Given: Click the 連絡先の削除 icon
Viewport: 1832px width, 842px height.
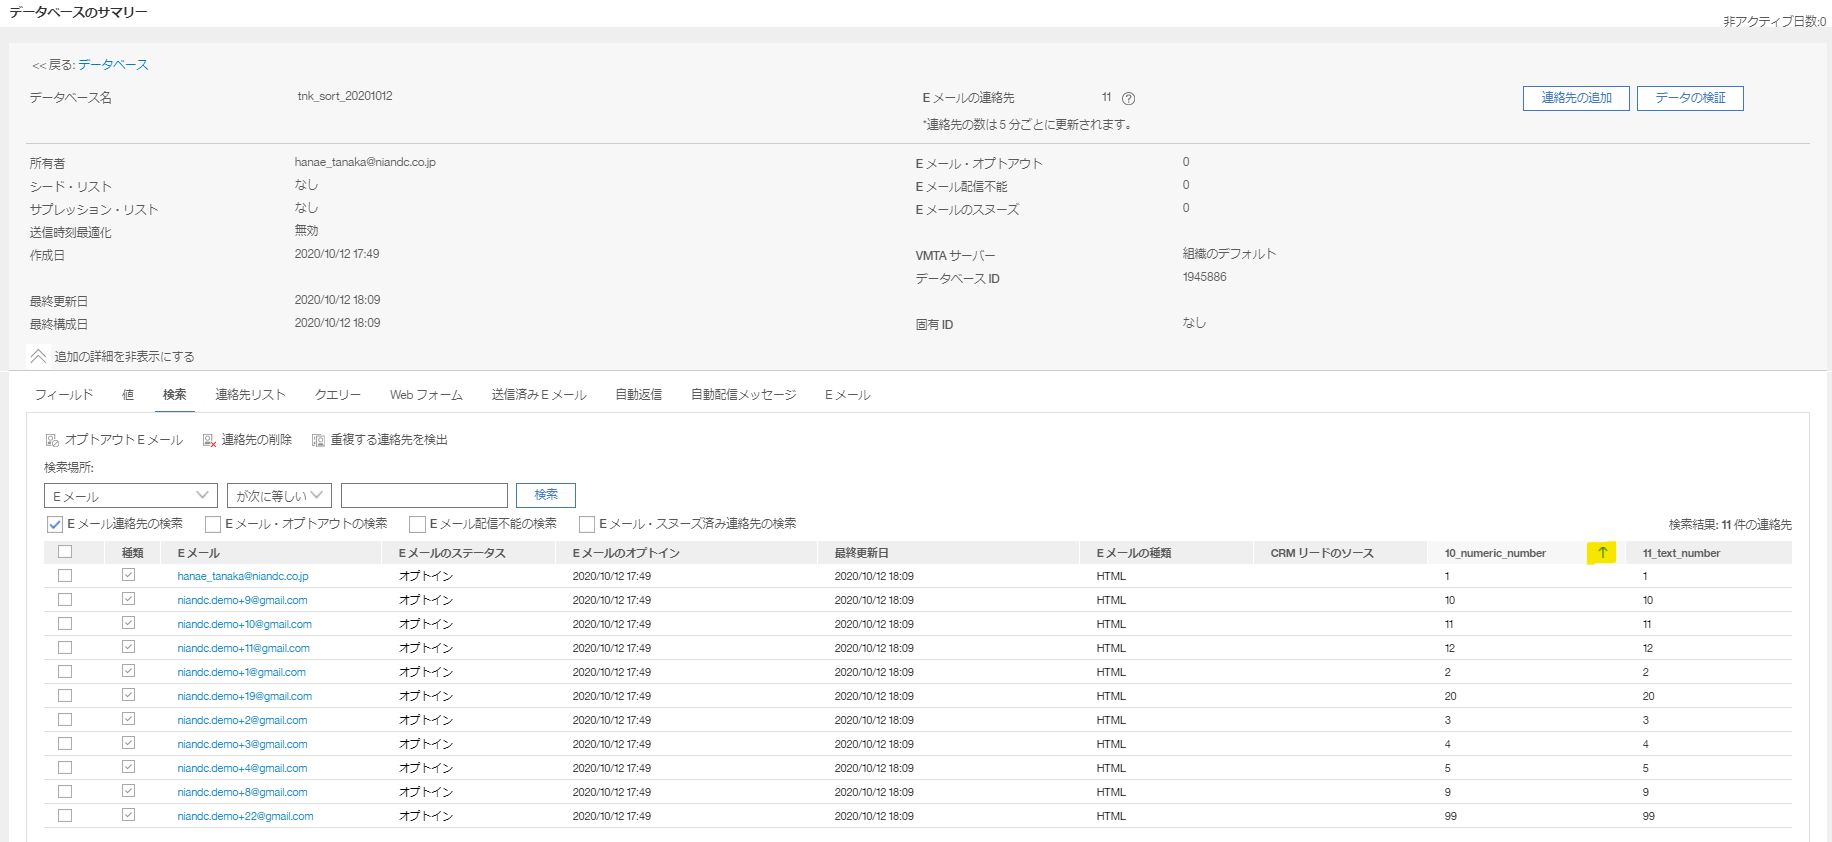Looking at the screenshot, I should point(209,440).
